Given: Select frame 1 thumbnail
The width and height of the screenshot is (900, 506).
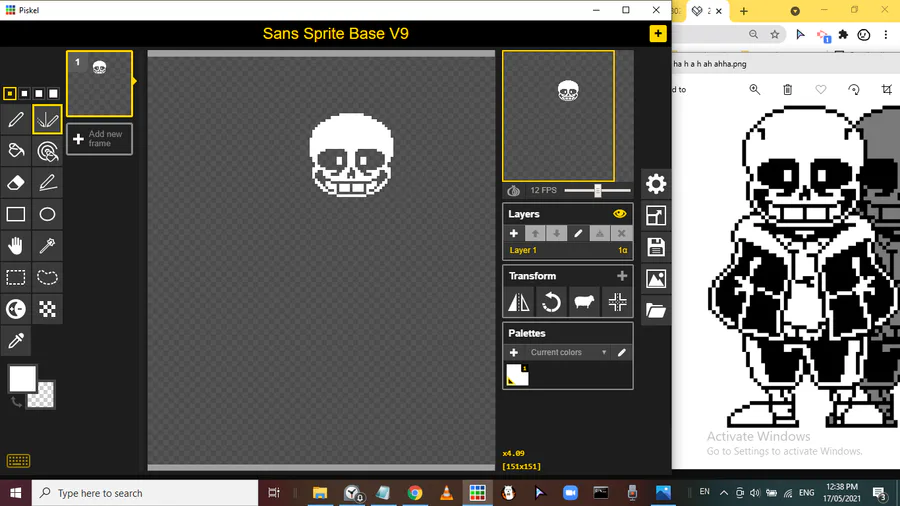Looking at the screenshot, I should [99, 84].
